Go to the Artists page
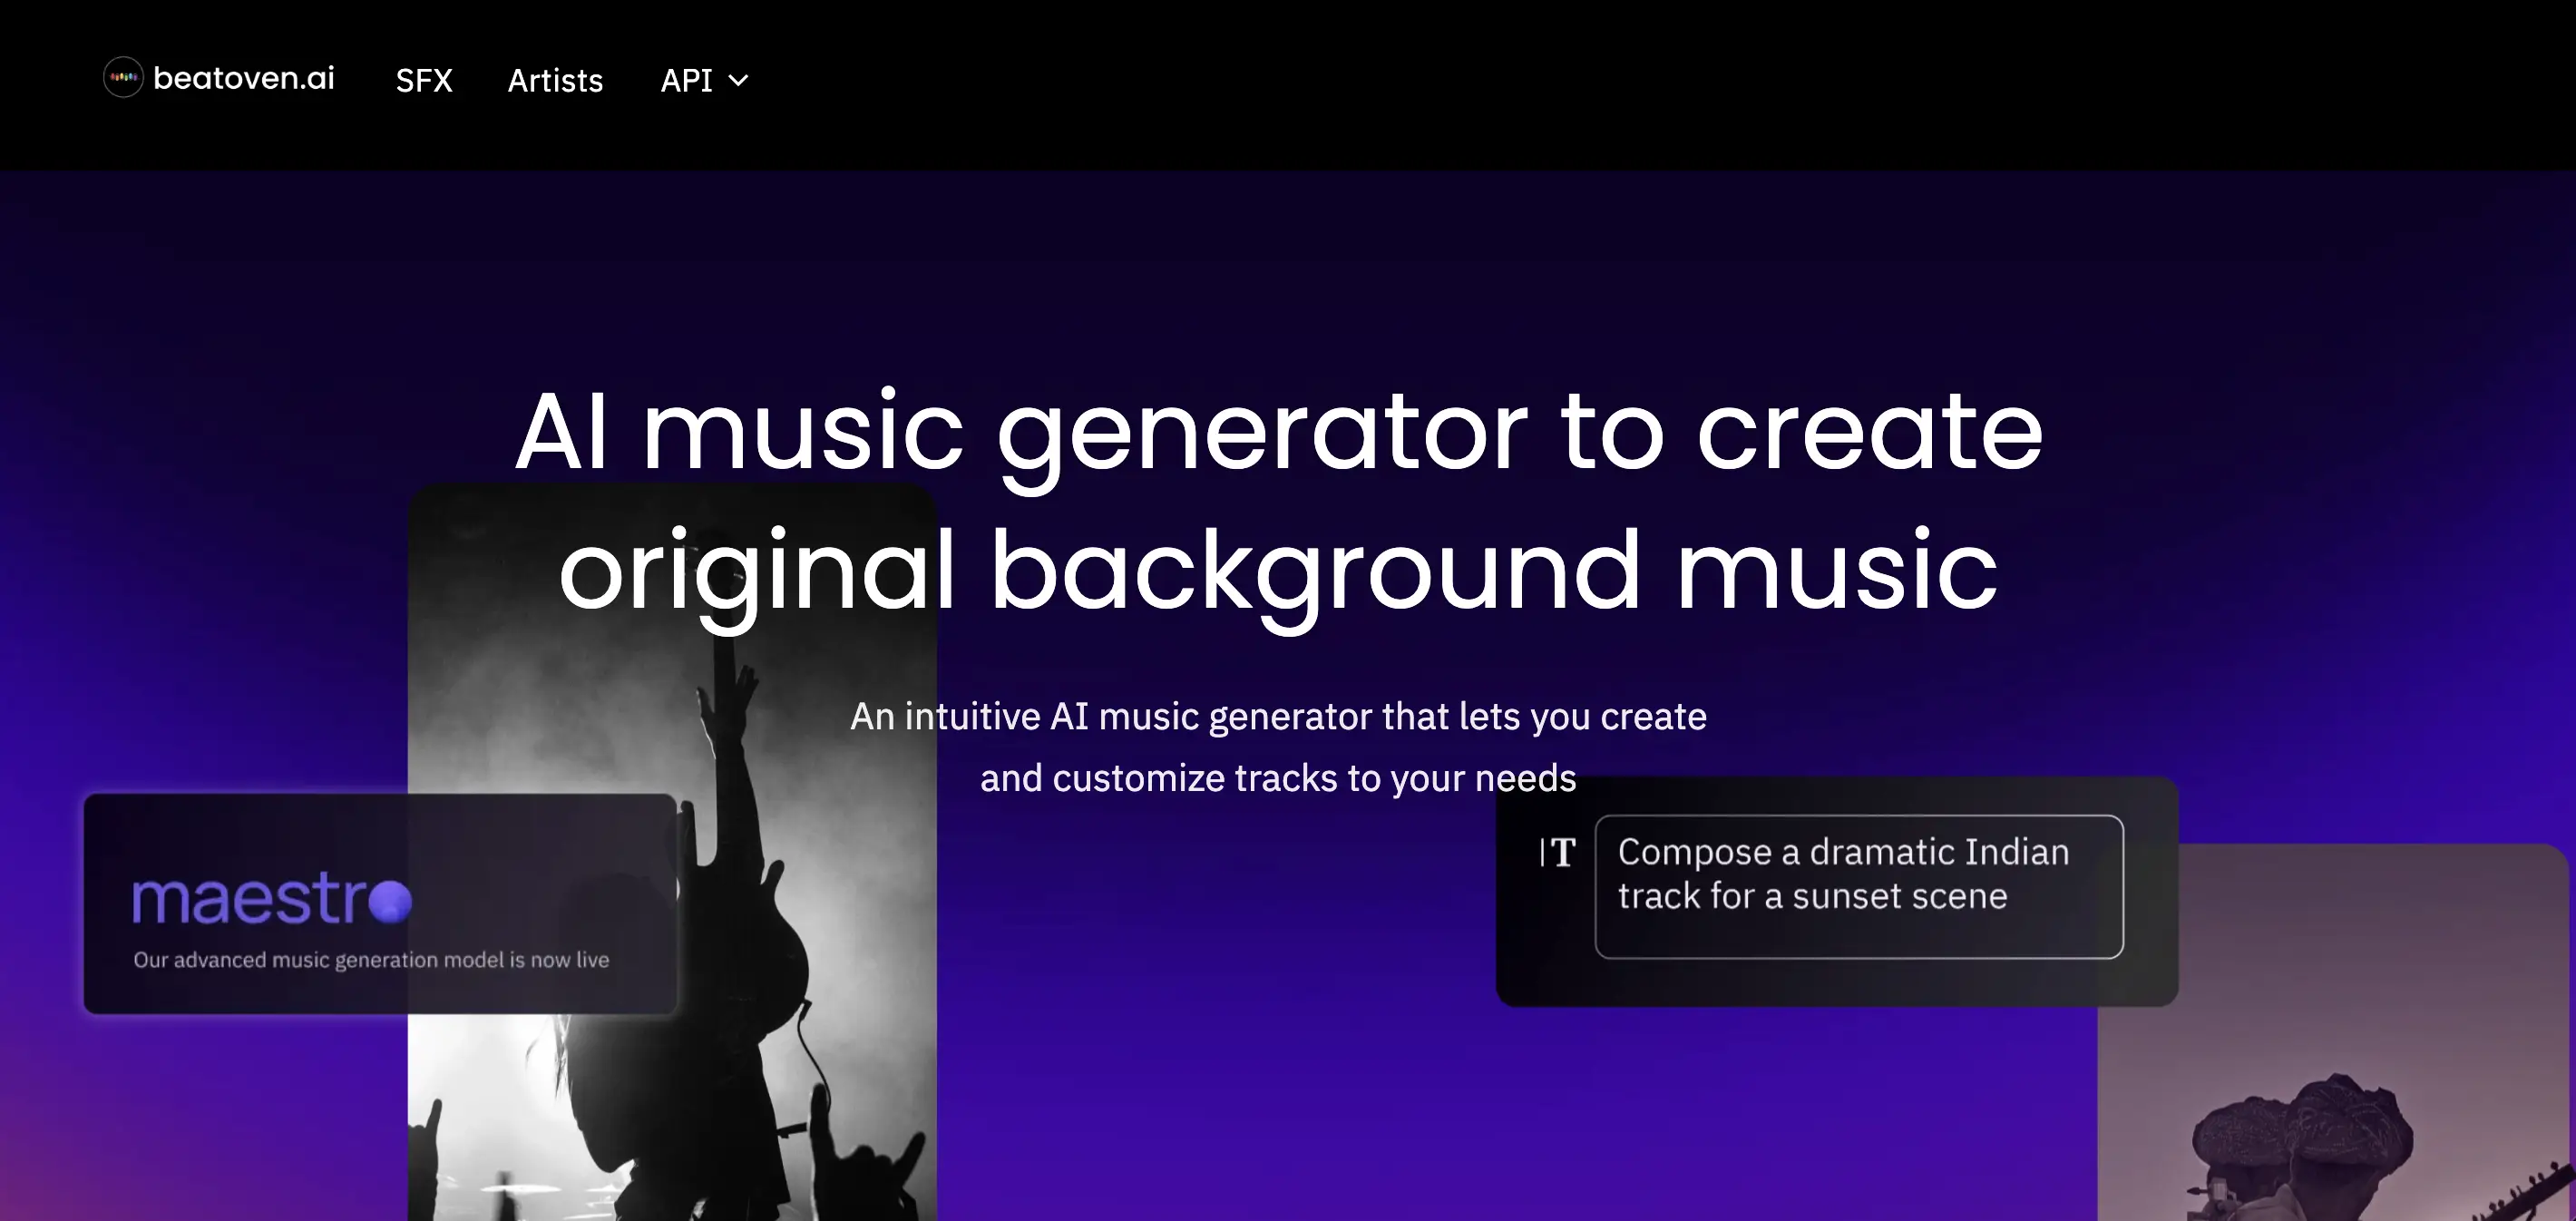 click(x=555, y=80)
